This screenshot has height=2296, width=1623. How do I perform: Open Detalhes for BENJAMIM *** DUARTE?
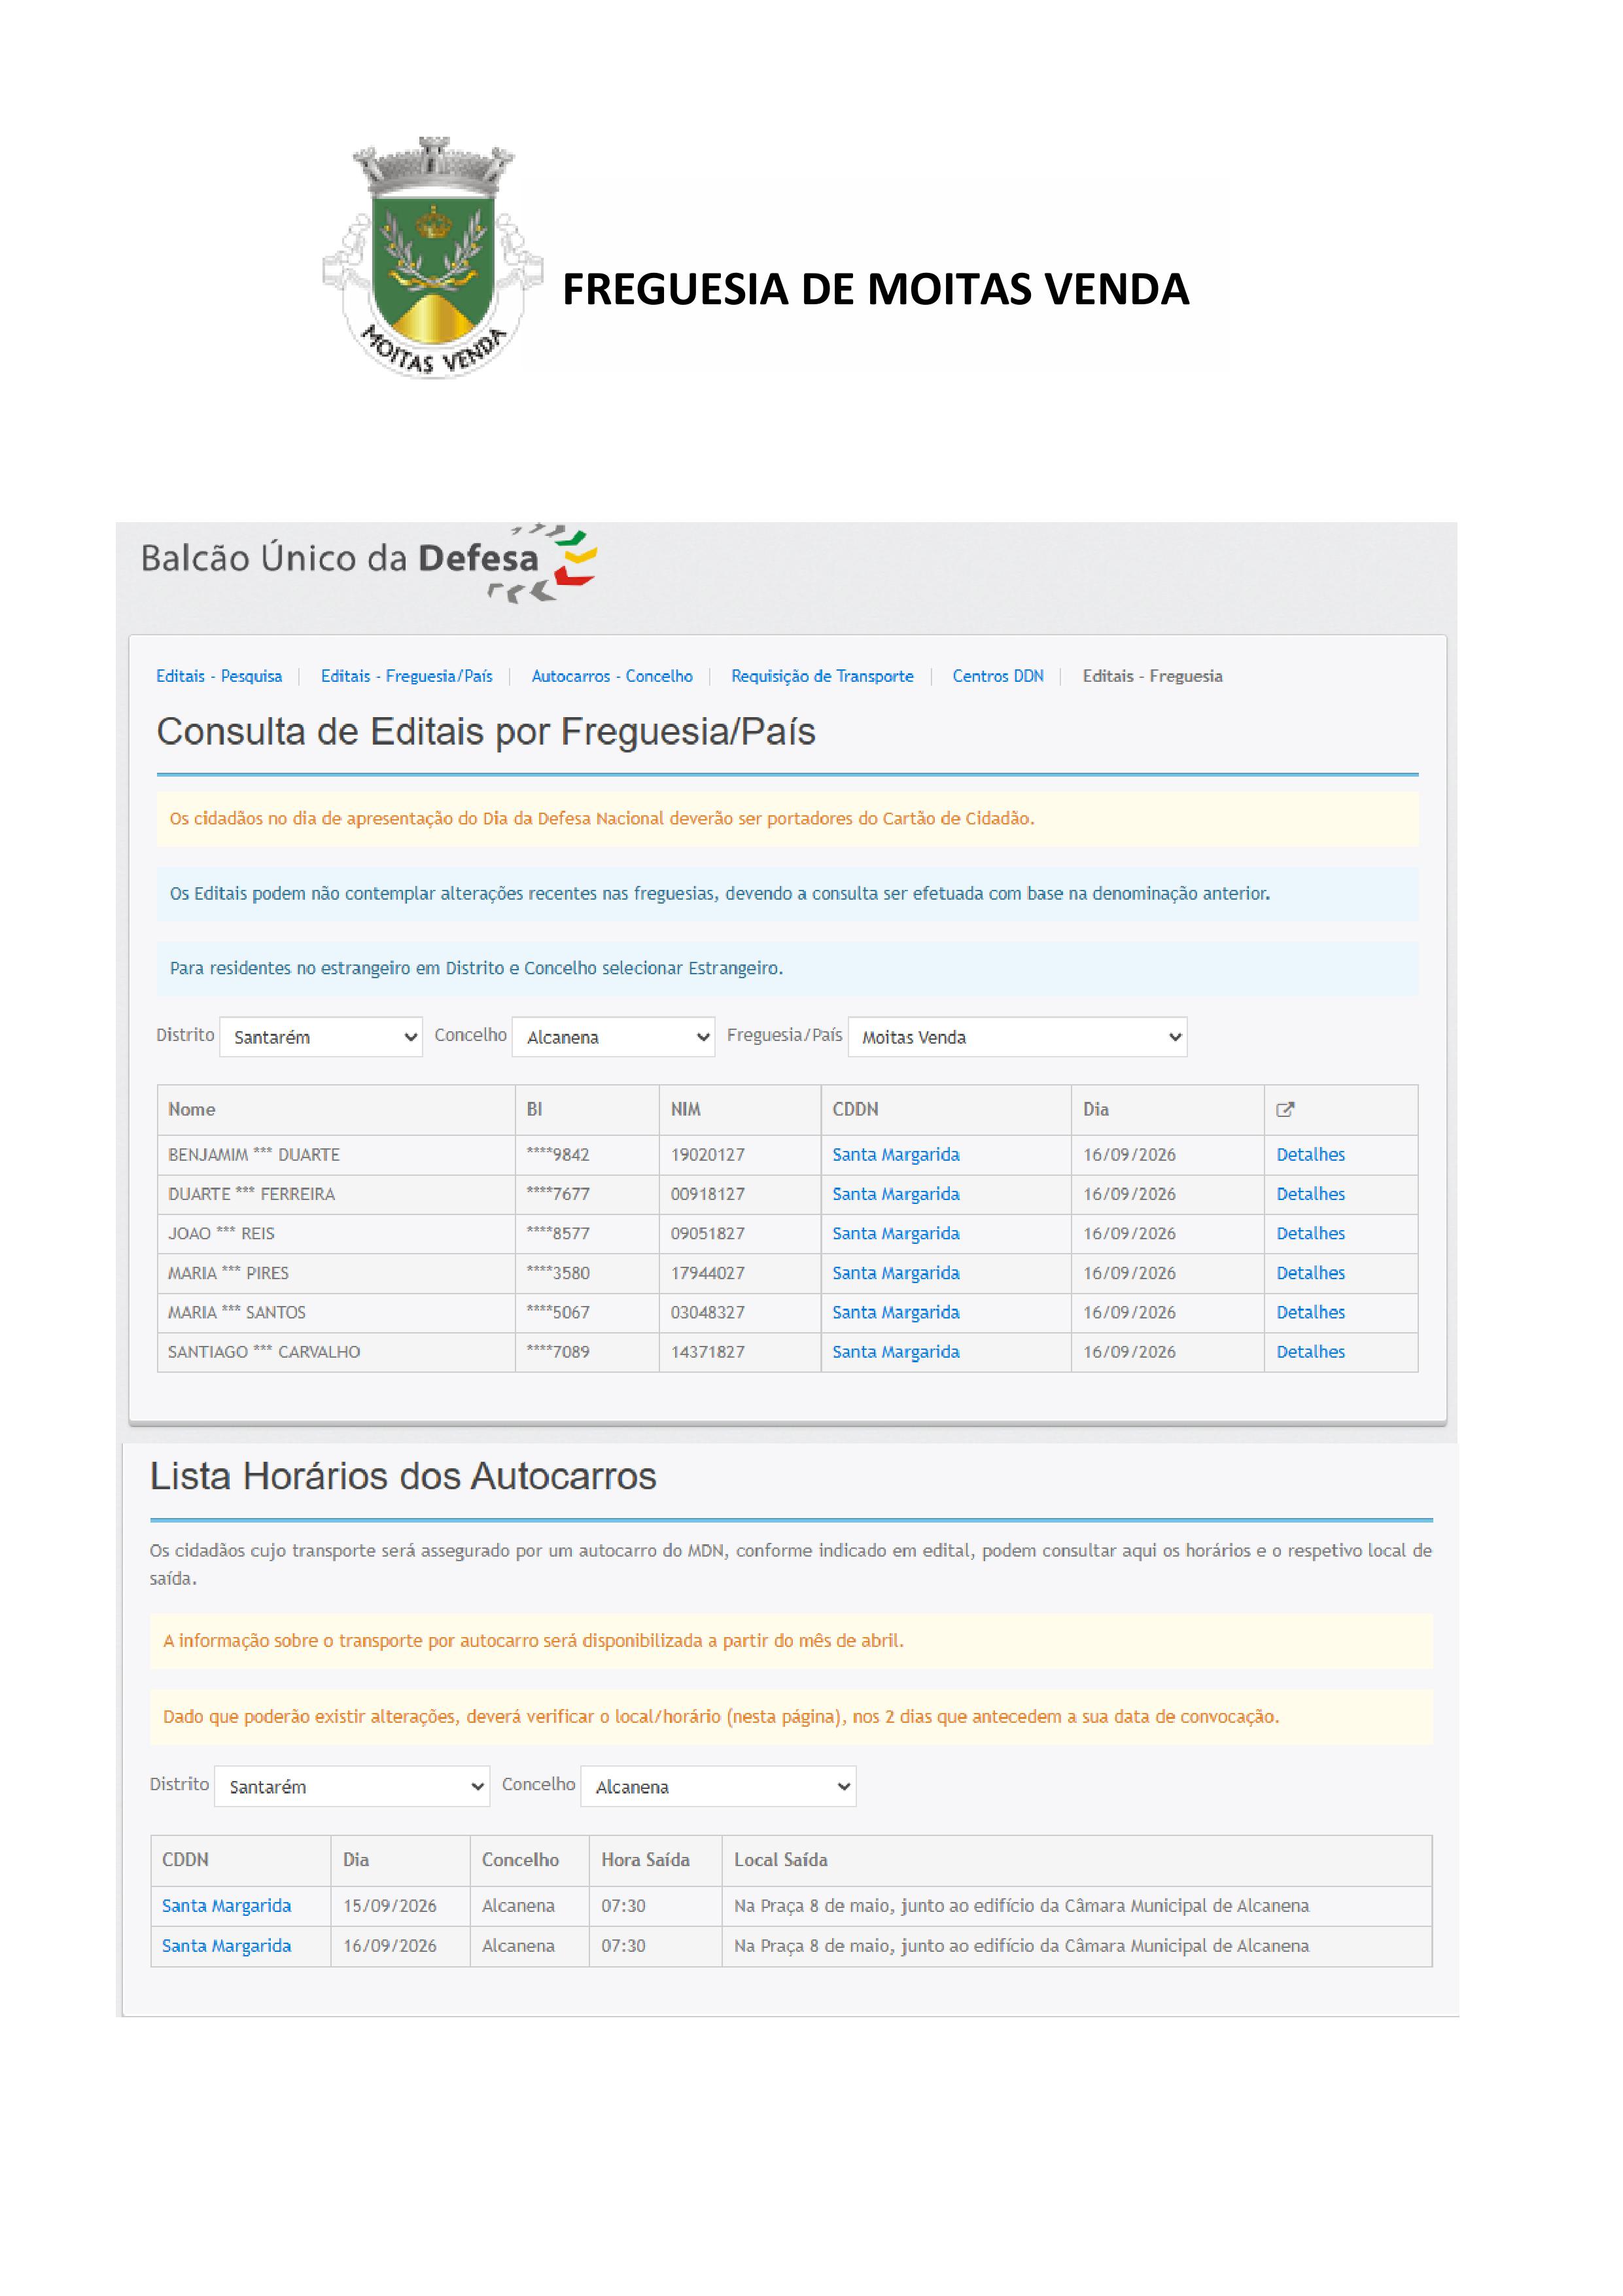1310,1154
